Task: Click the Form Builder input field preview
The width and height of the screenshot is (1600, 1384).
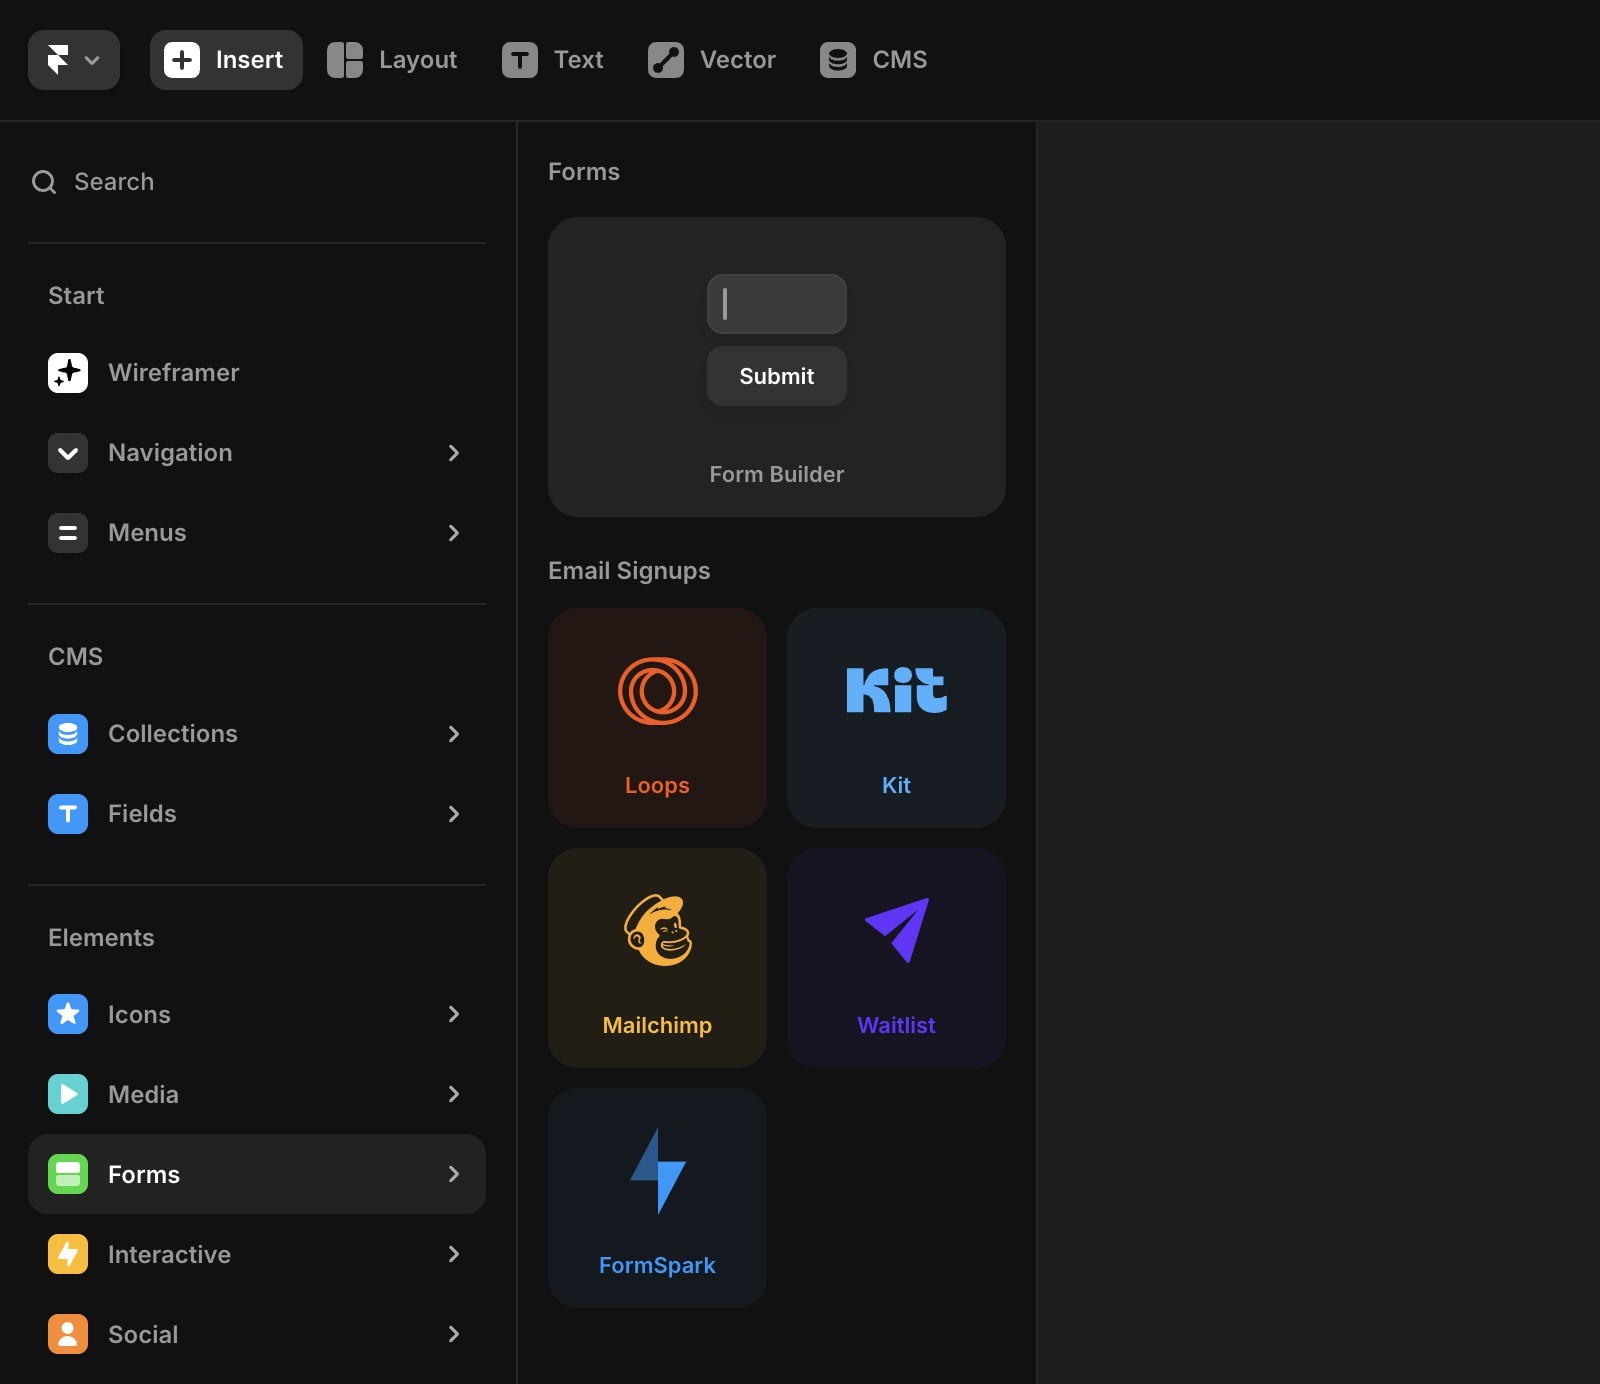Action: (x=777, y=304)
